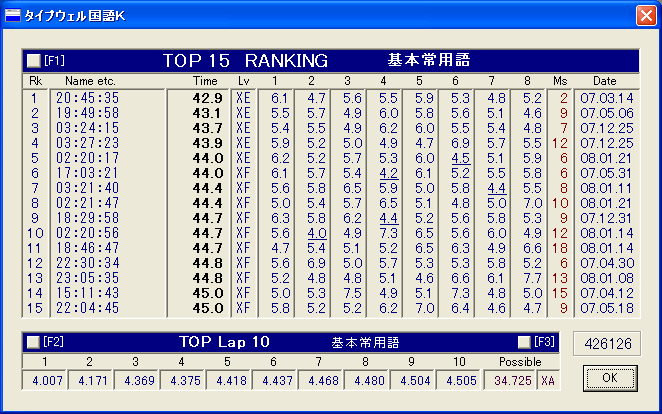662x414 pixels.
Task: Click the Lv column header
Action: click(x=244, y=81)
